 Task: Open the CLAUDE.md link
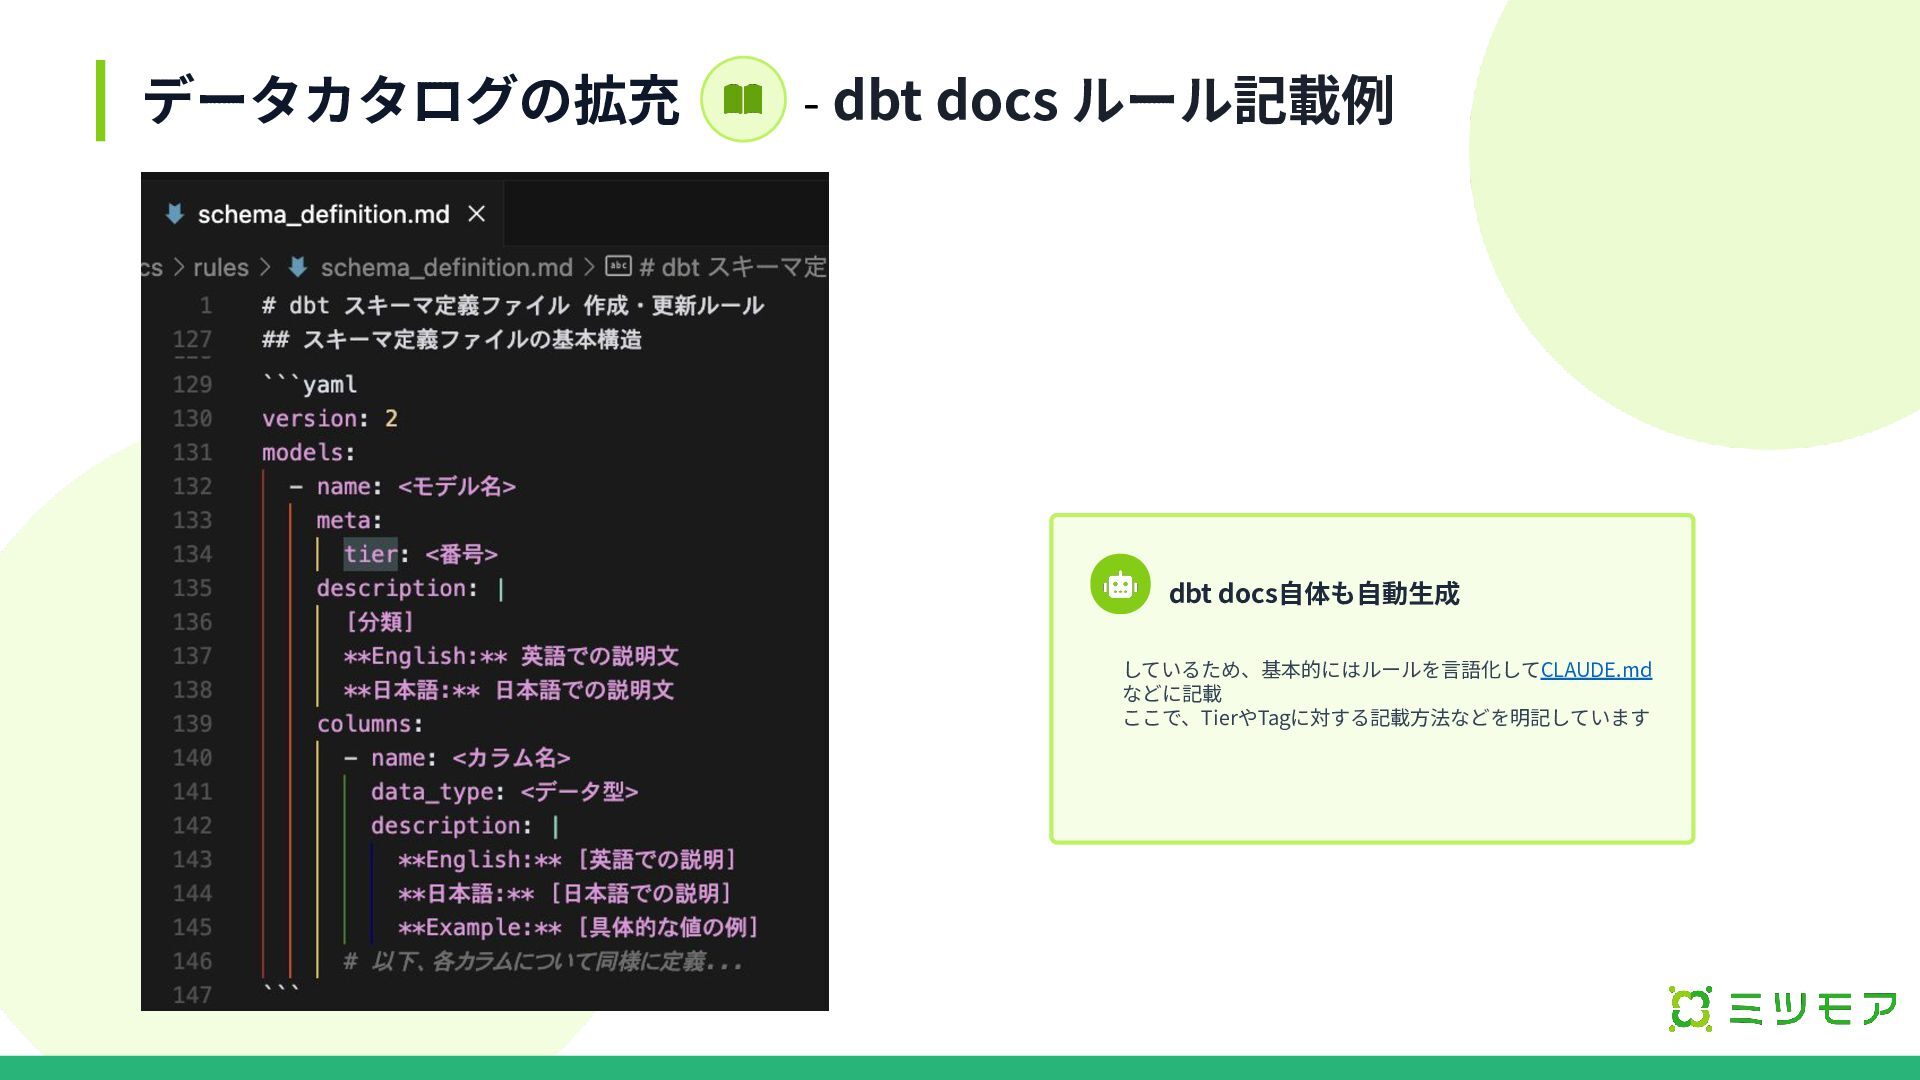1596,669
